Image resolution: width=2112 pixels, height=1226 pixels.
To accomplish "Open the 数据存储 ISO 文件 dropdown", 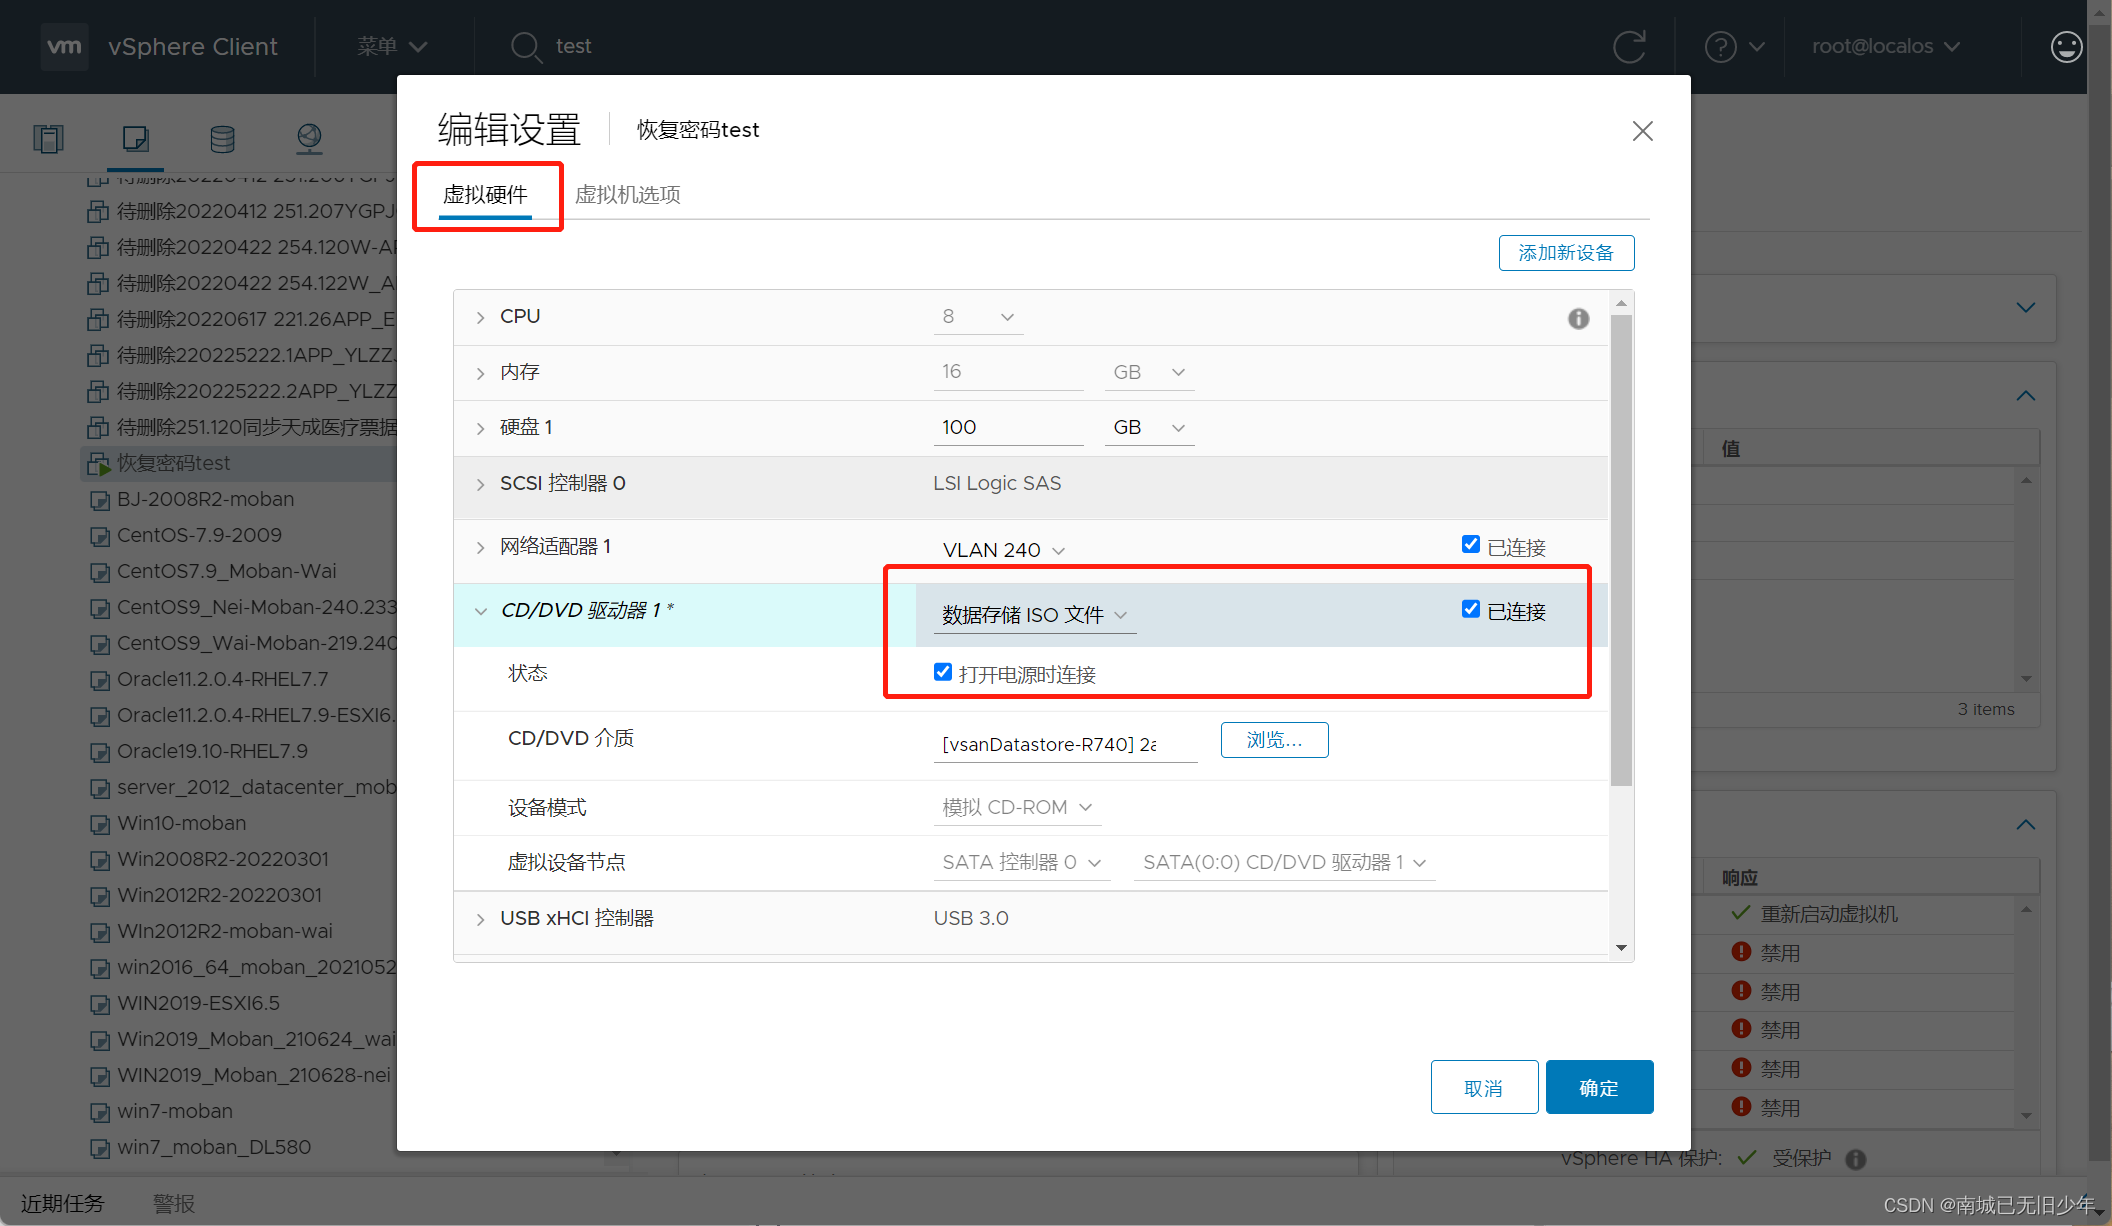I will point(1035,615).
